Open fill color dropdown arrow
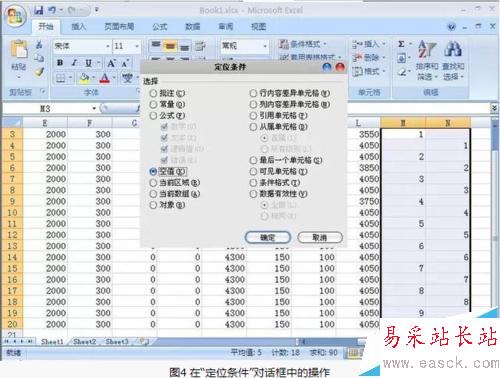500x378 pixels. click(x=93, y=78)
